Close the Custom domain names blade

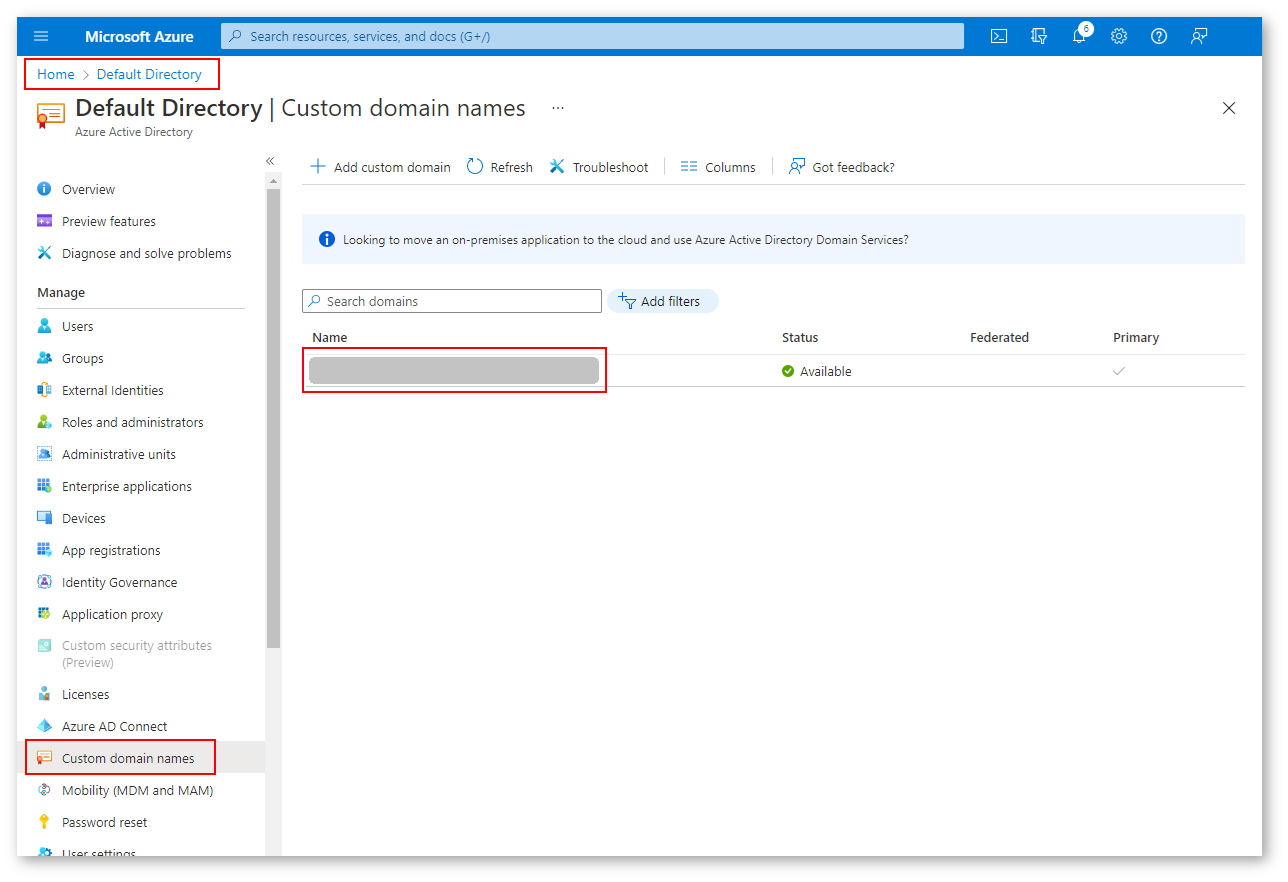[x=1229, y=108]
